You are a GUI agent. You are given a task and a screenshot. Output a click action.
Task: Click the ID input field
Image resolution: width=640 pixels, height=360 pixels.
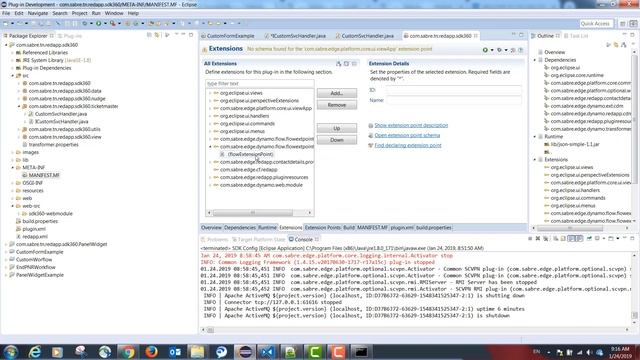coord(454,90)
